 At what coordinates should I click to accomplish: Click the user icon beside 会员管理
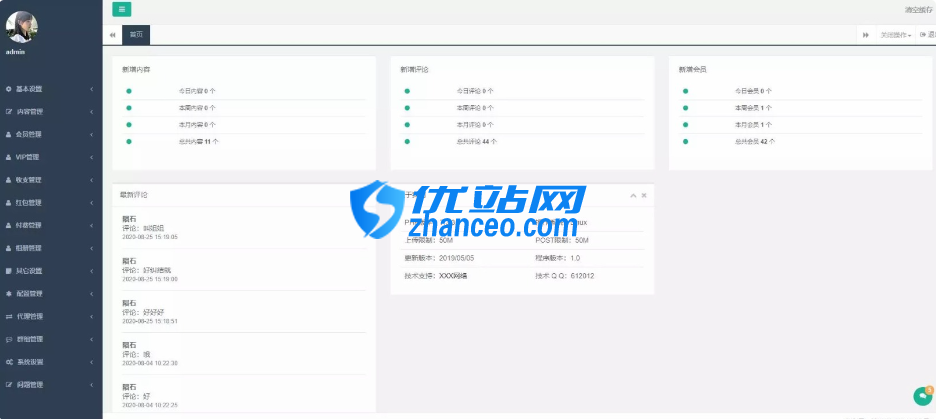pyautogui.click(x=8, y=135)
